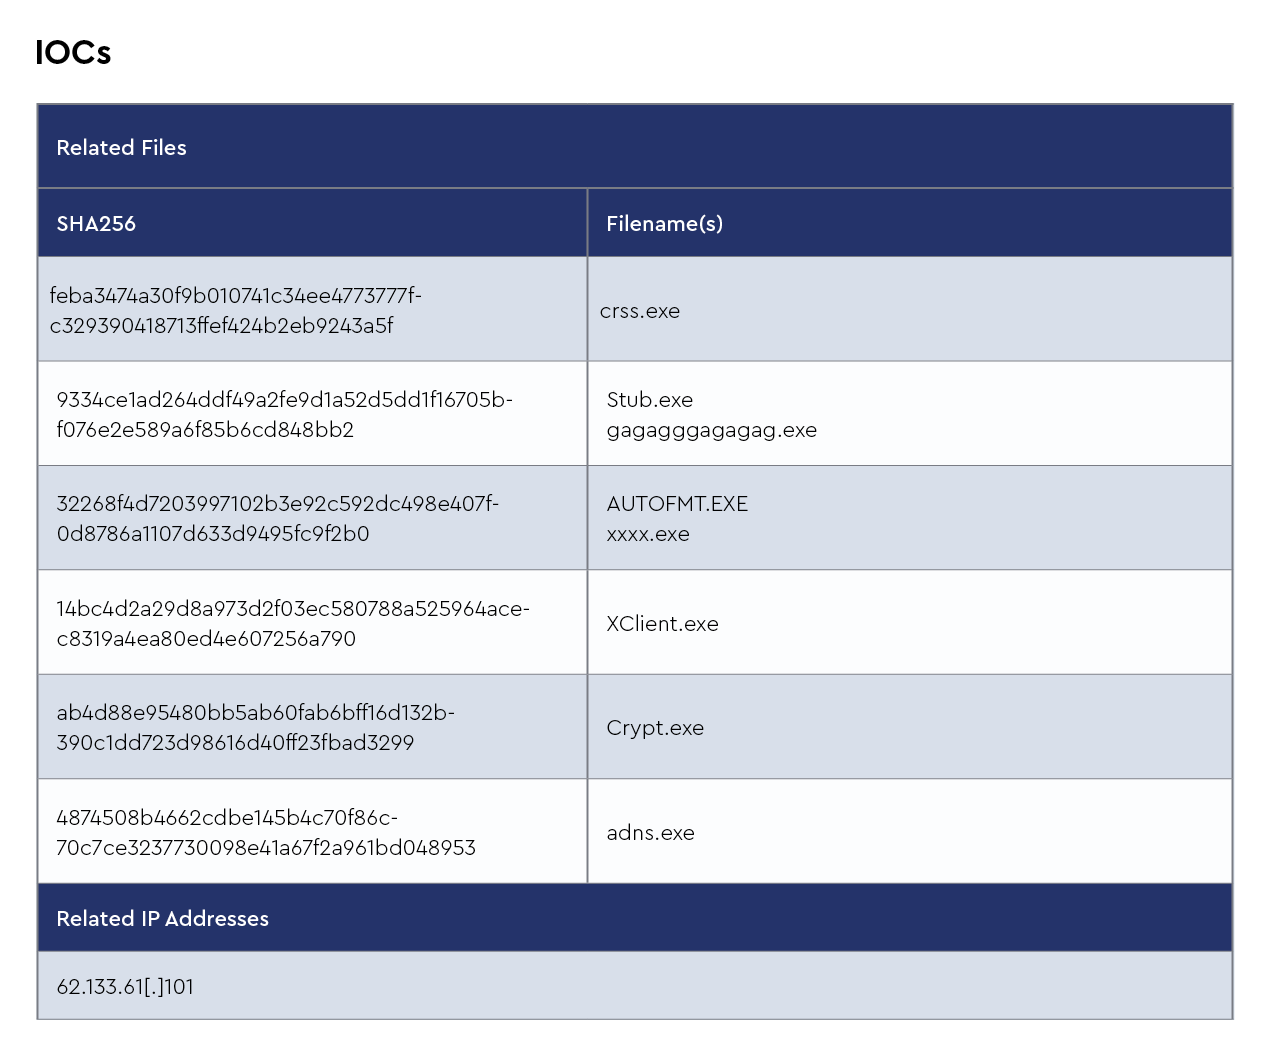This screenshot has width=1270, height=1060.
Task: Select the hash starting with feba3474a30f
Action: 235,311
